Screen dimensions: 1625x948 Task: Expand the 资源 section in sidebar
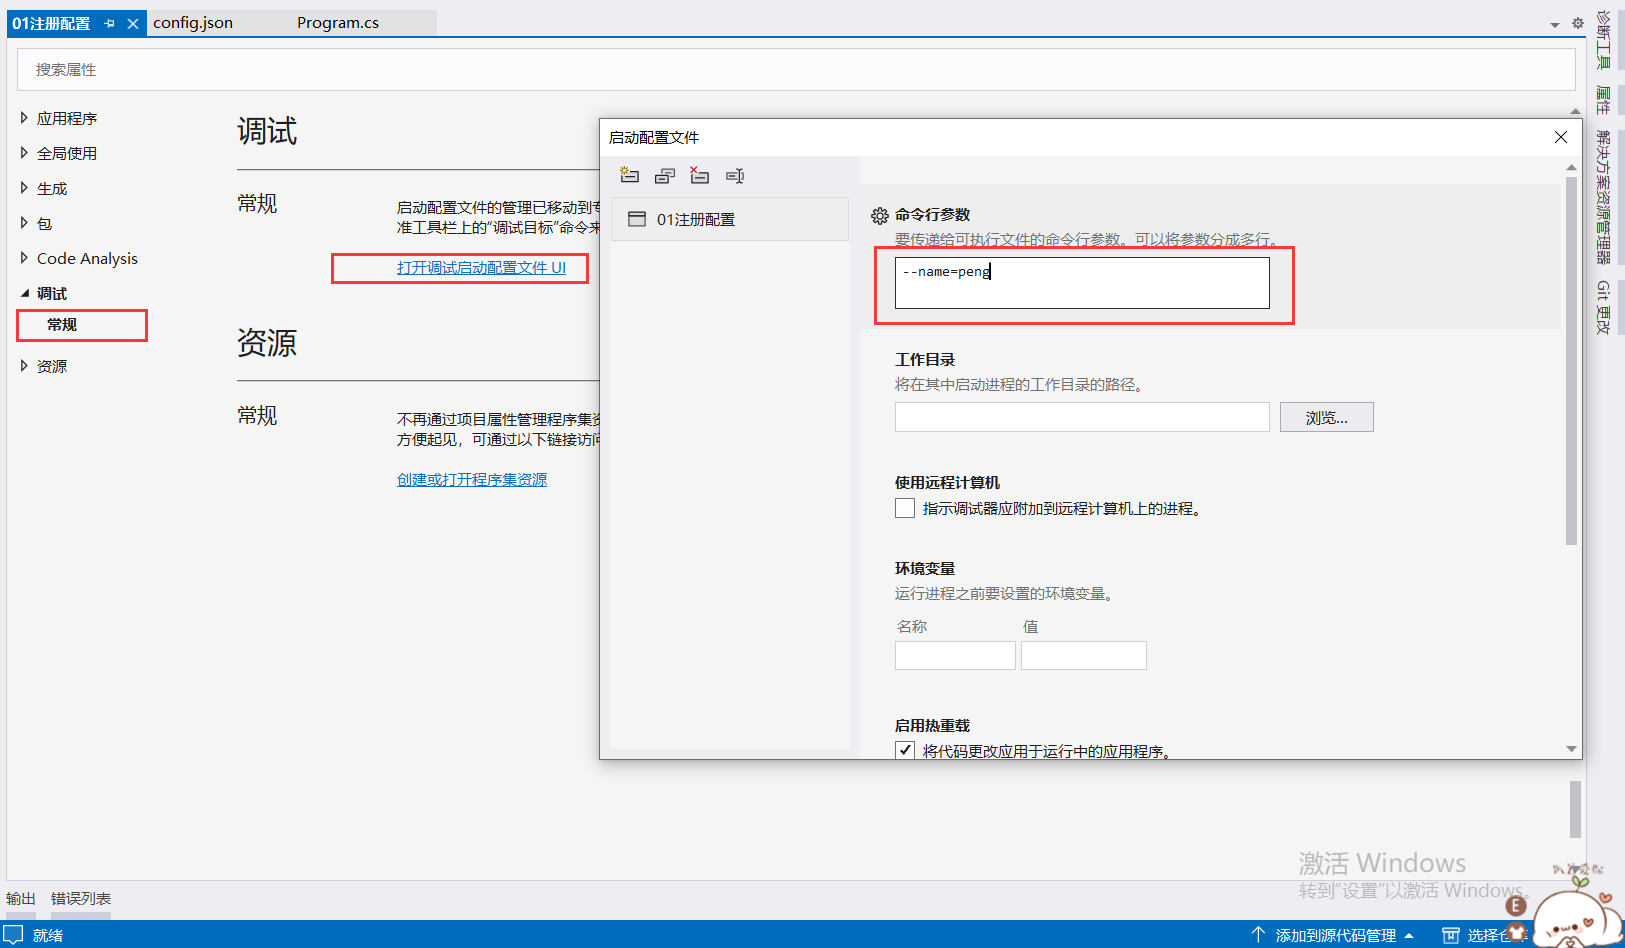coord(24,366)
